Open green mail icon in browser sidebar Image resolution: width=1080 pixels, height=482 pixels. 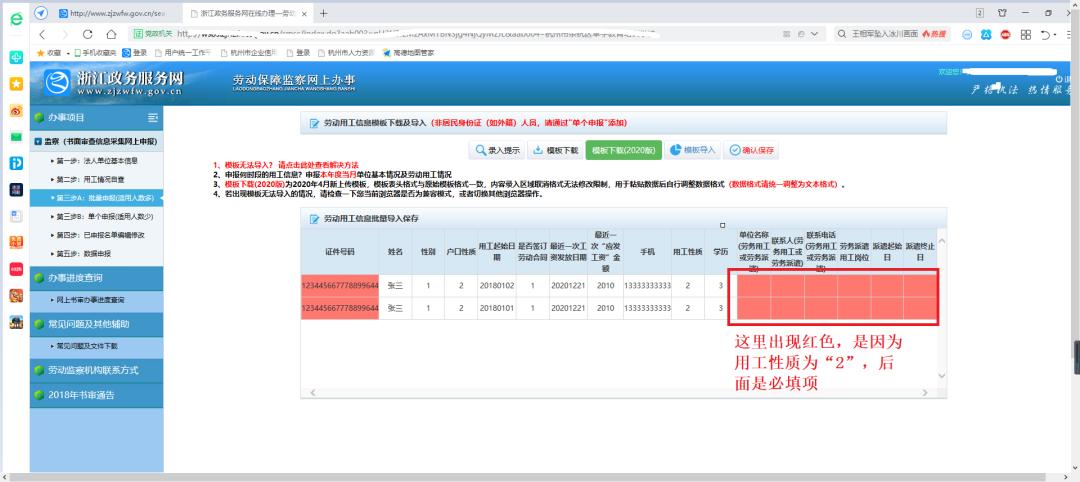point(16,137)
